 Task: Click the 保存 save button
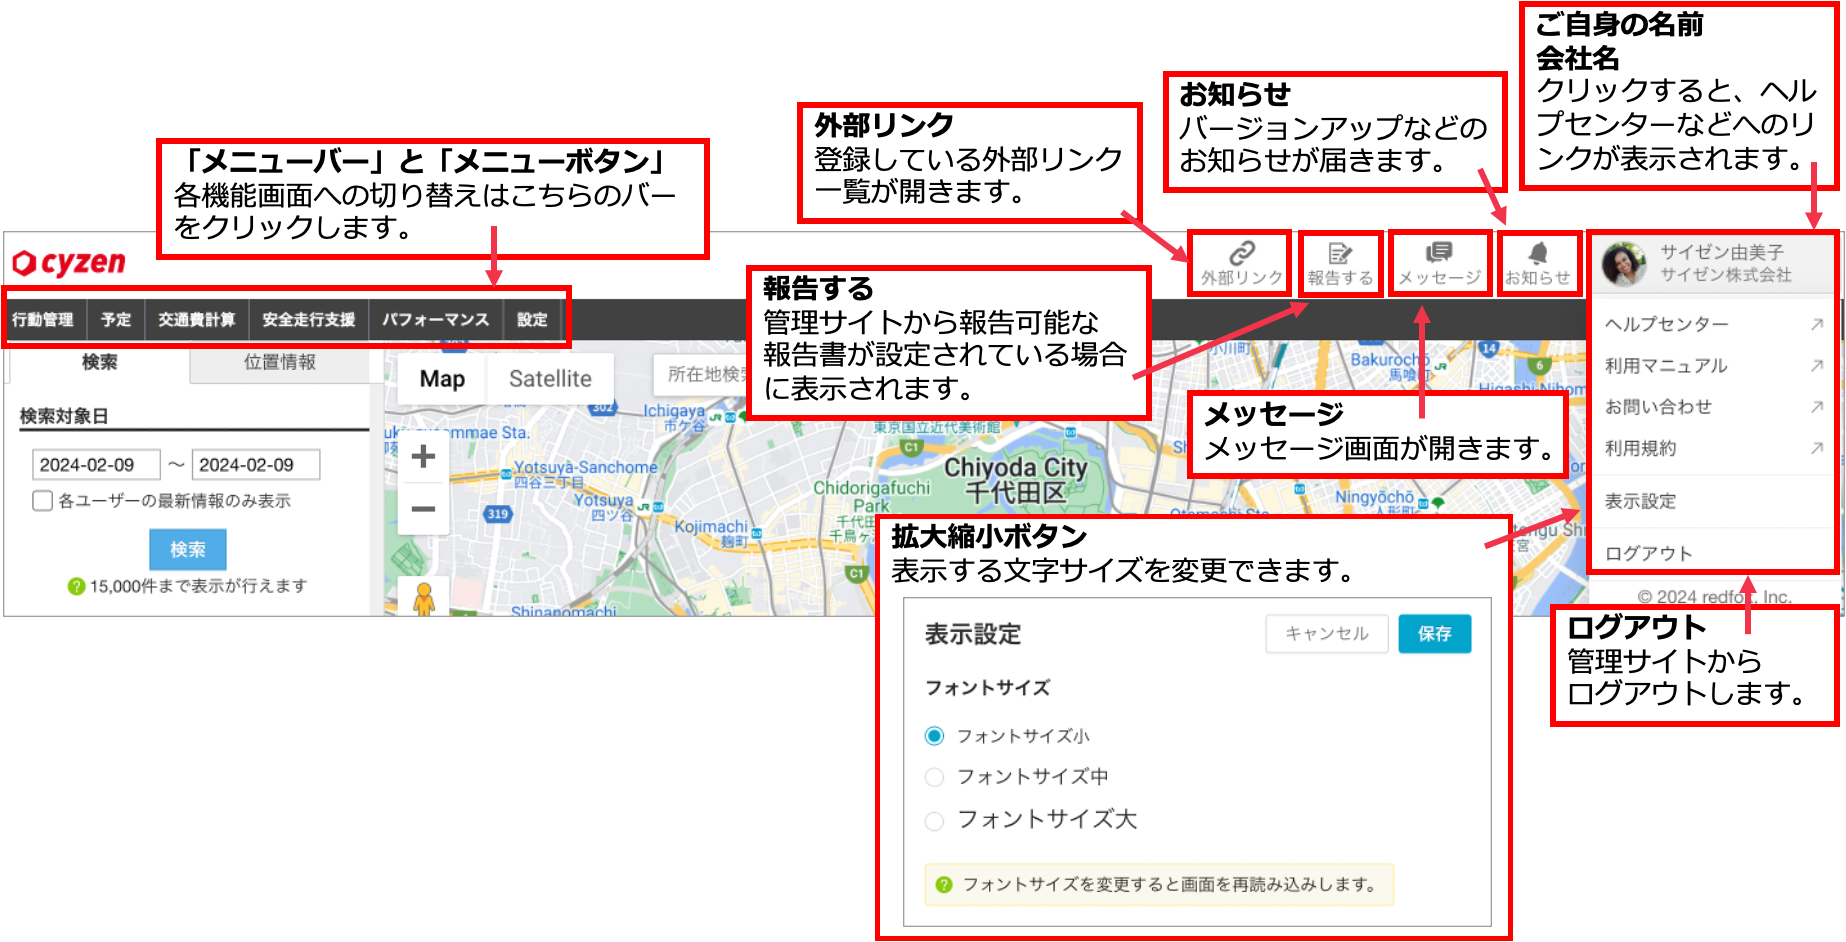coord(1434,634)
